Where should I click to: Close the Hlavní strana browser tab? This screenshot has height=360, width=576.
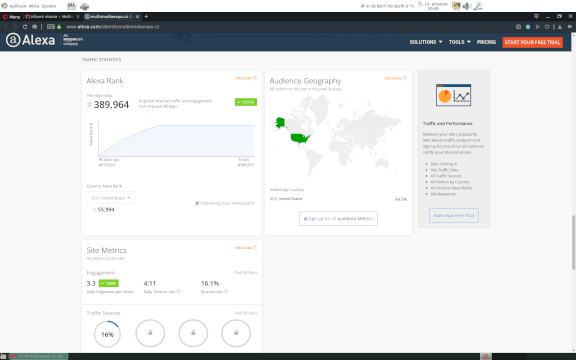(78, 17)
